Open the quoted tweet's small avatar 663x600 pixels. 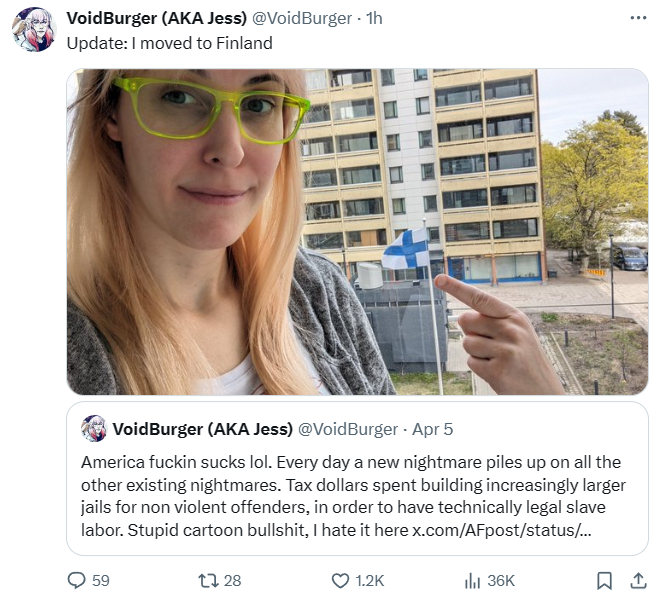[x=94, y=428]
